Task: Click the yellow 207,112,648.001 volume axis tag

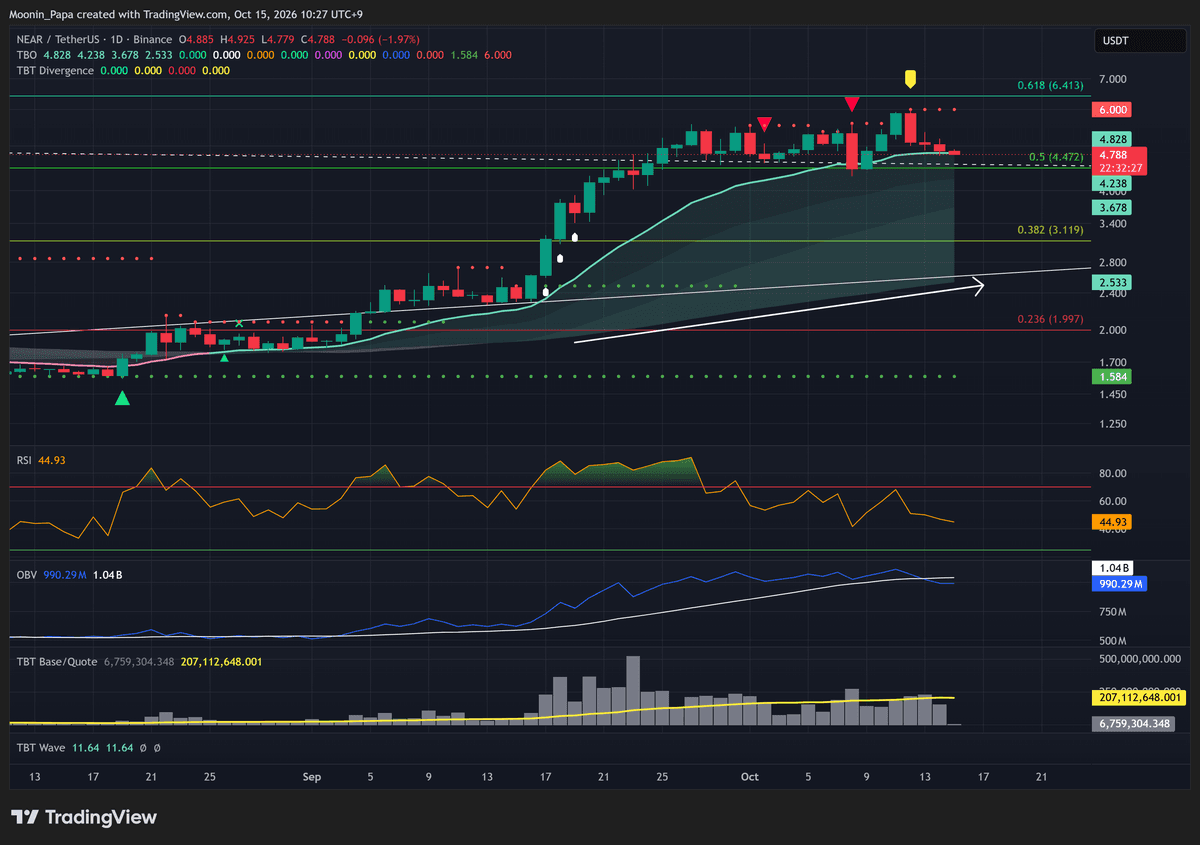Action: click(1141, 698)
